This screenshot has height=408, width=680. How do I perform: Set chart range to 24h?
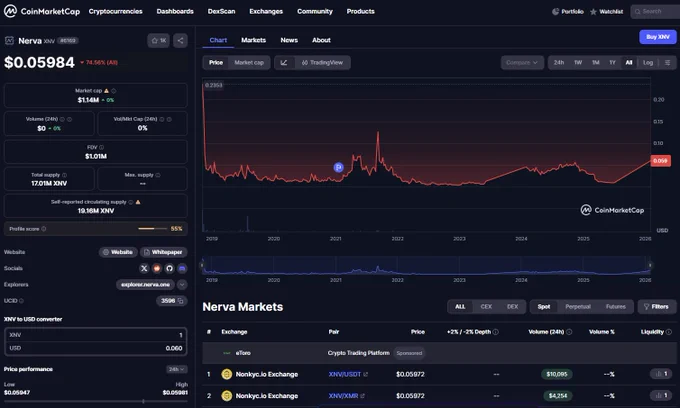pos(559,62)
